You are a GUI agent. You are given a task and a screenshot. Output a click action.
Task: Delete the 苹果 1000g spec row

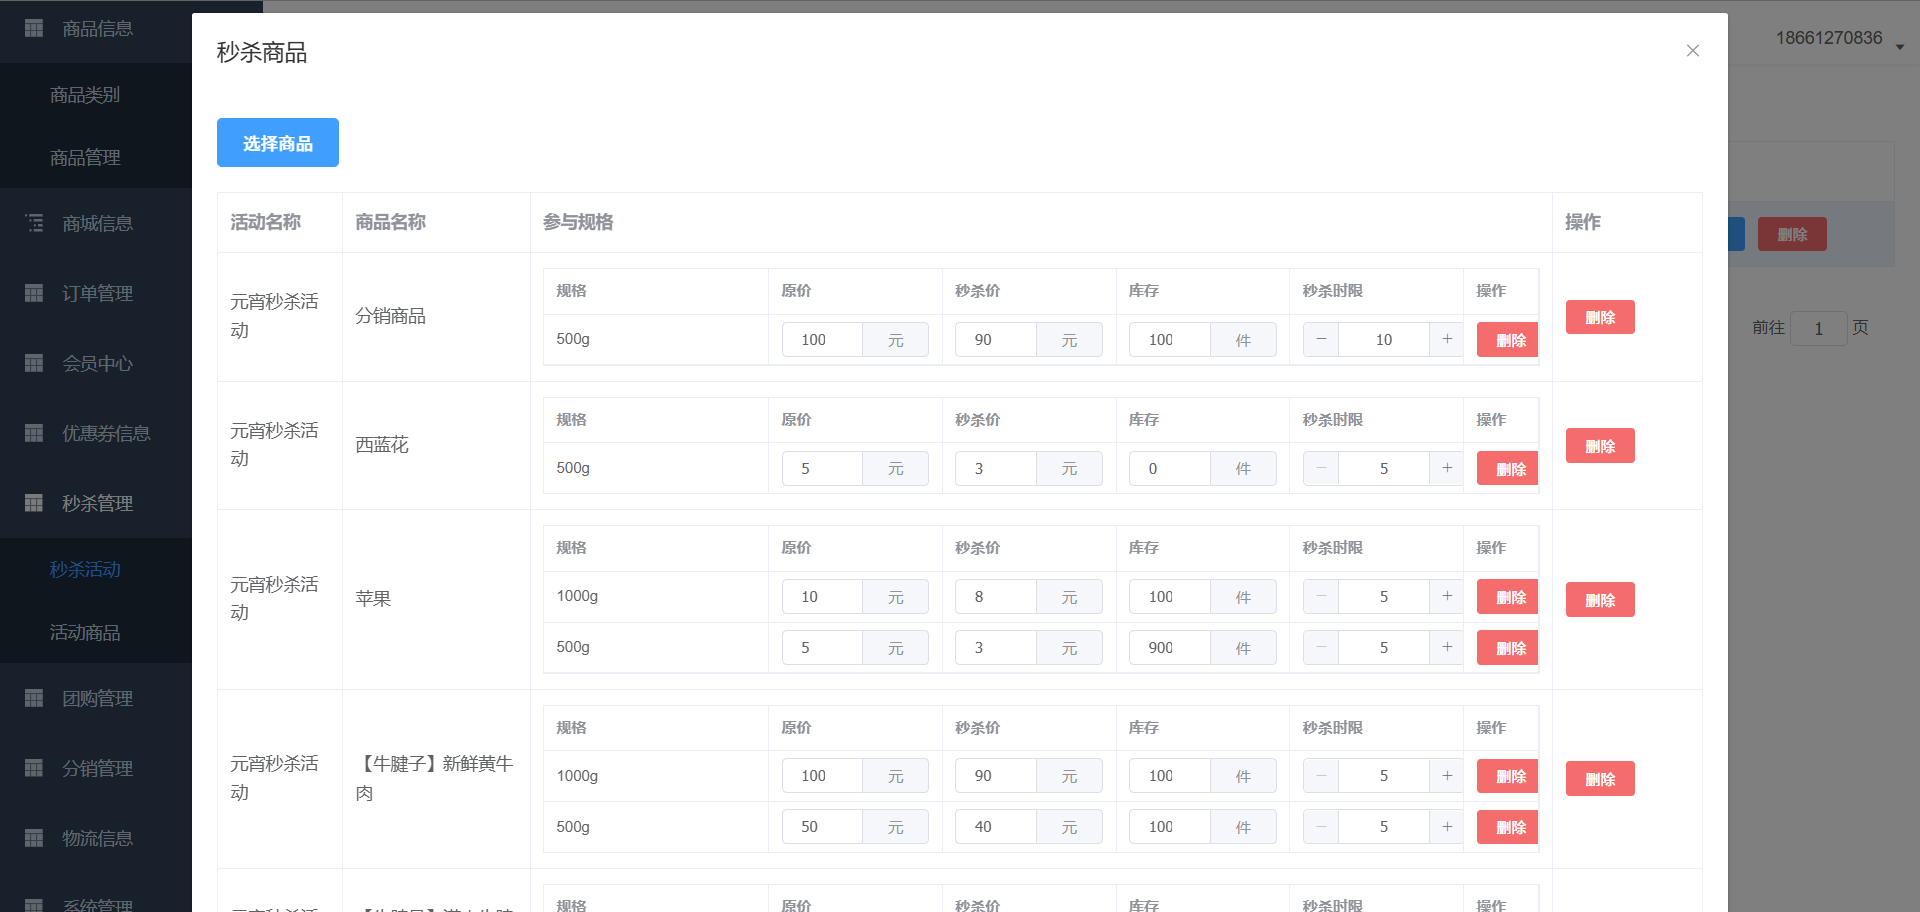(x=1509, y=597)
